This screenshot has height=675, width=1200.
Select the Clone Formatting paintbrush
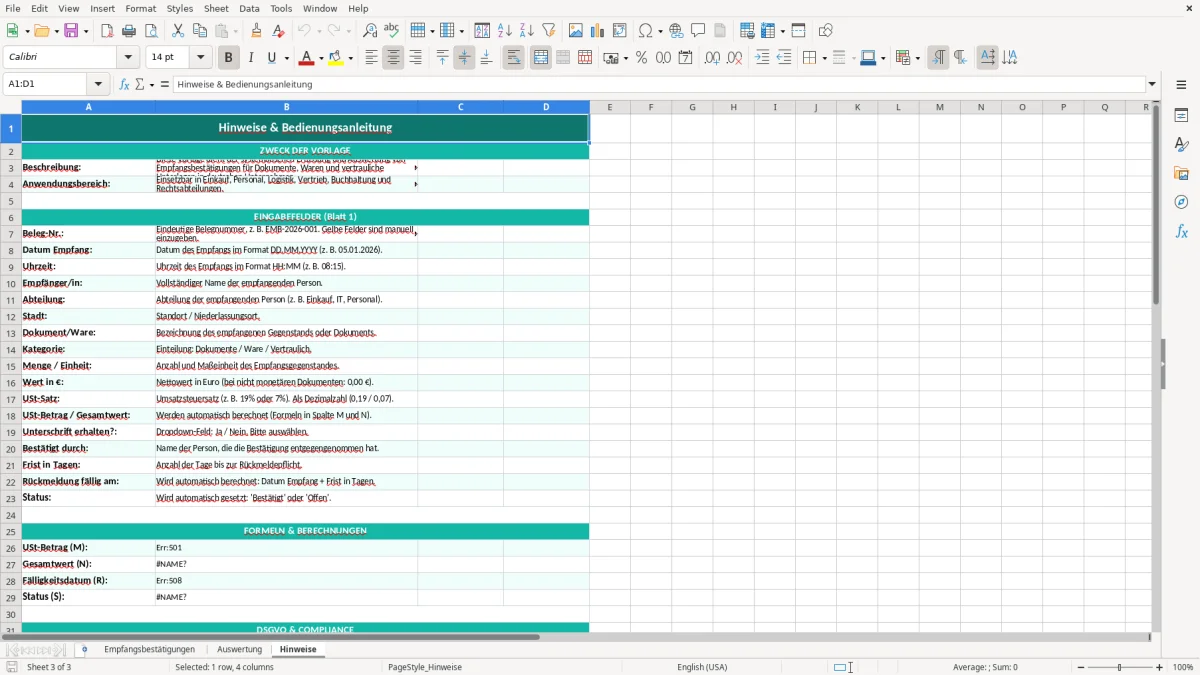pyautogui.click(x=257, y=31)
